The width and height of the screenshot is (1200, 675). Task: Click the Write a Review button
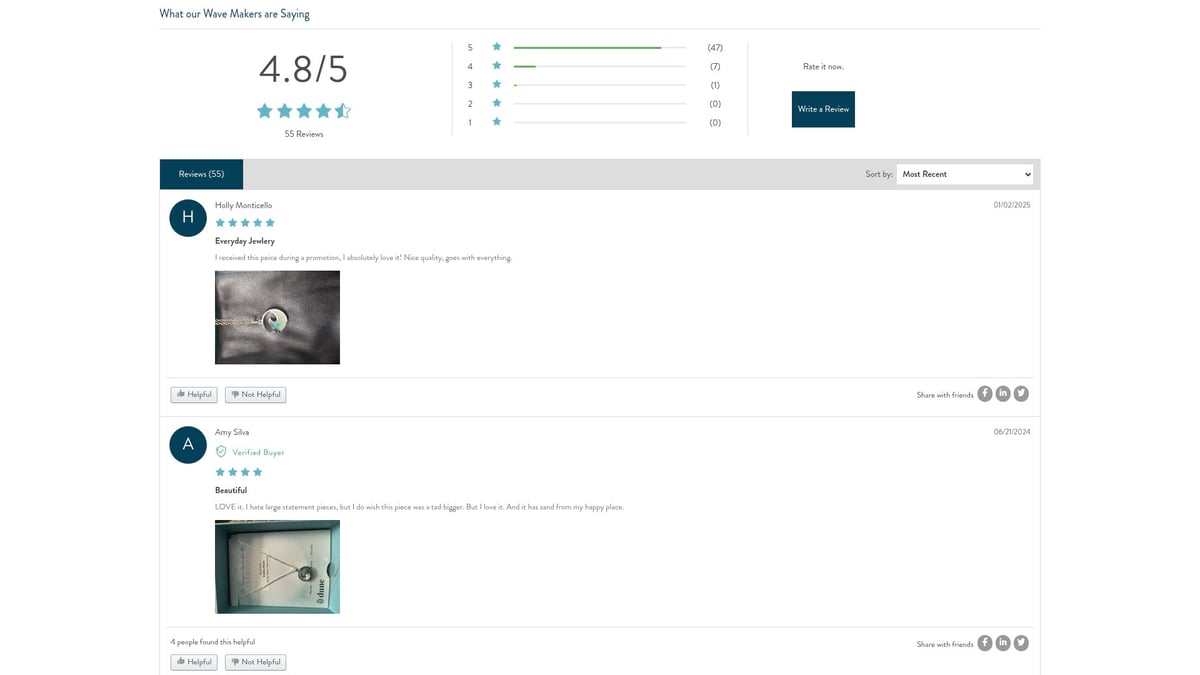[823, 109]
